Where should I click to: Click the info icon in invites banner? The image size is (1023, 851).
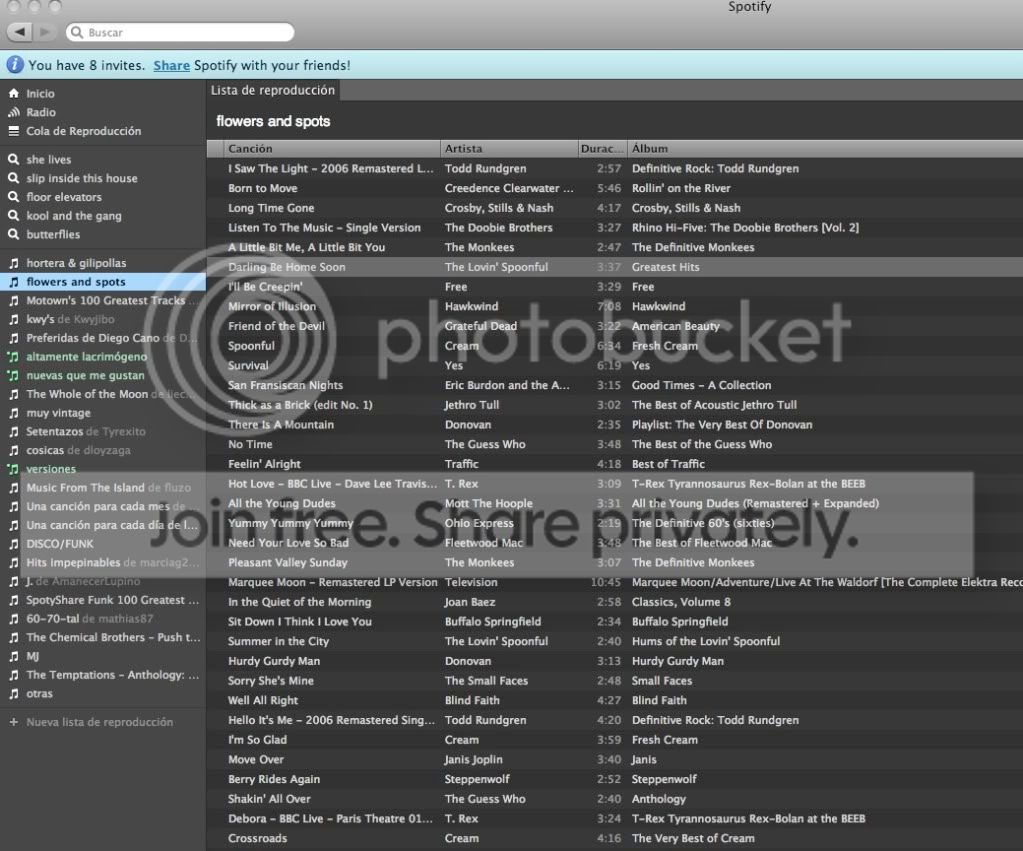pyautogui.click(x=15, y=65)
